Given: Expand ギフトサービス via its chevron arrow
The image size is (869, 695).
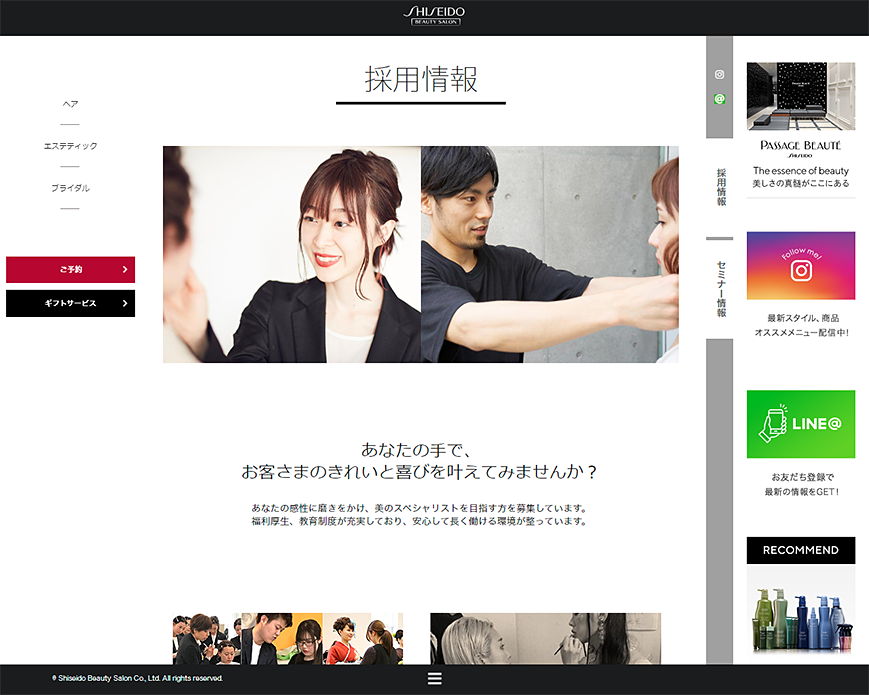Looking at the screenshot, I should pos(126,303).
